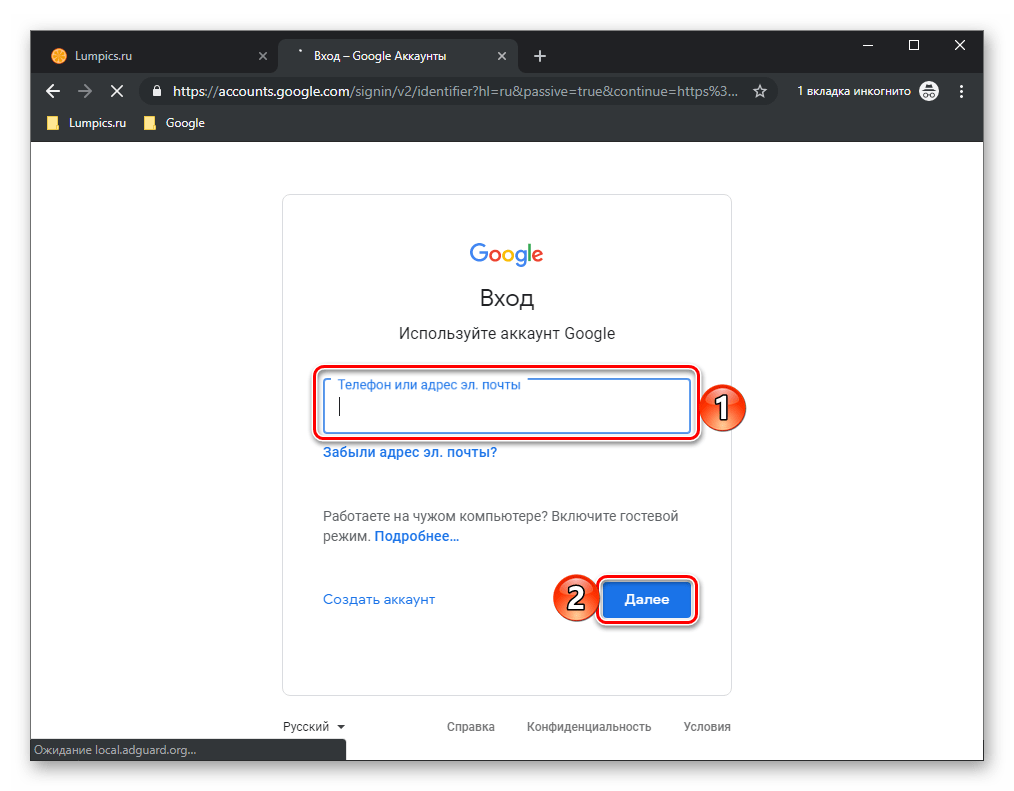The width and height of the screenshot is (1014, 791).
Task: Go back using the browser back arrow
Action: tap(53, 91)
